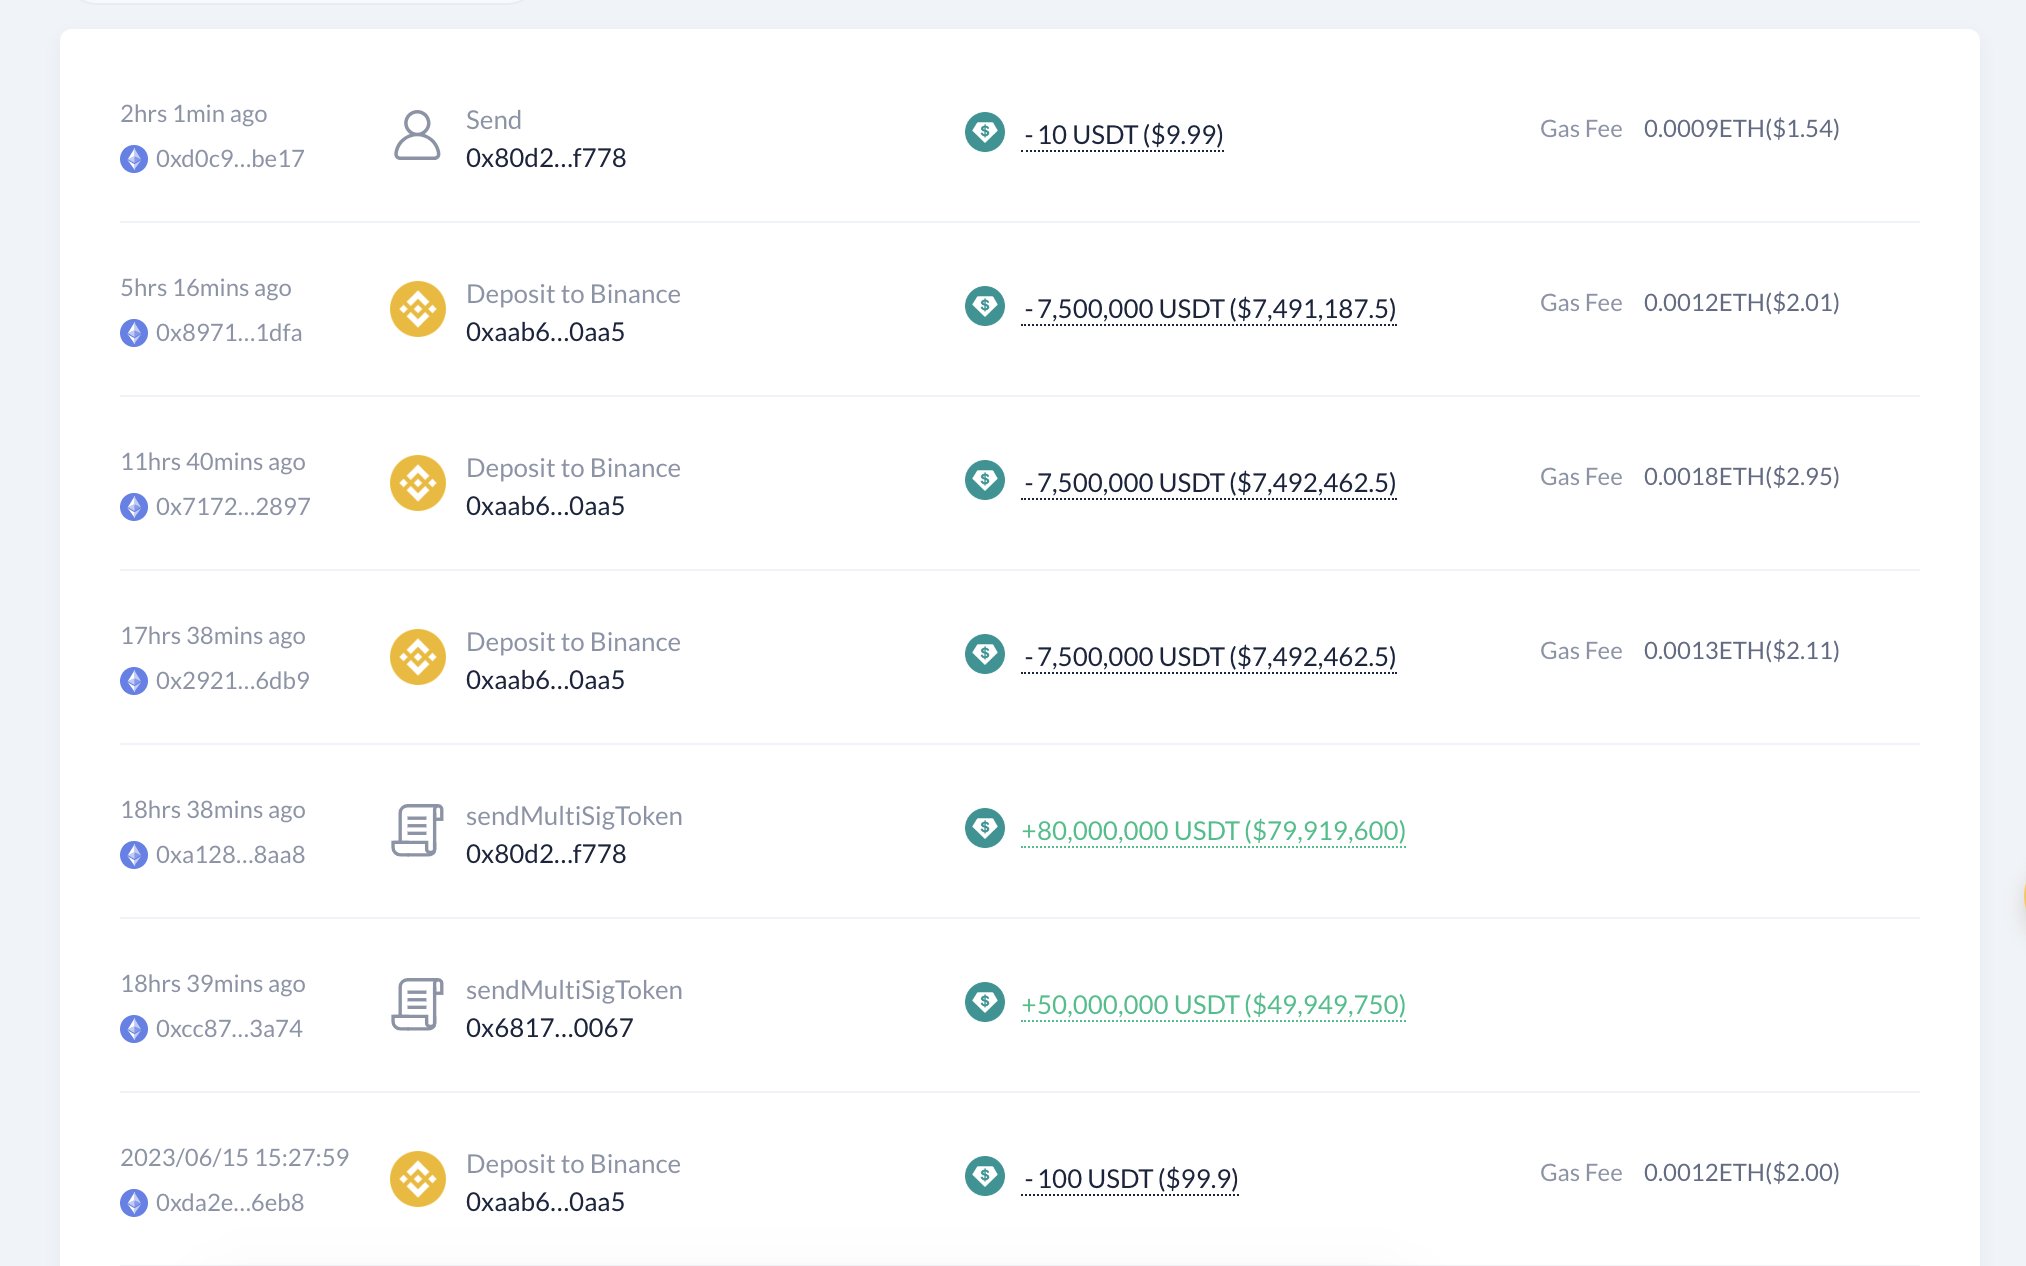Click USDT token icon in 5hrs 16mins row

[985, 306]
